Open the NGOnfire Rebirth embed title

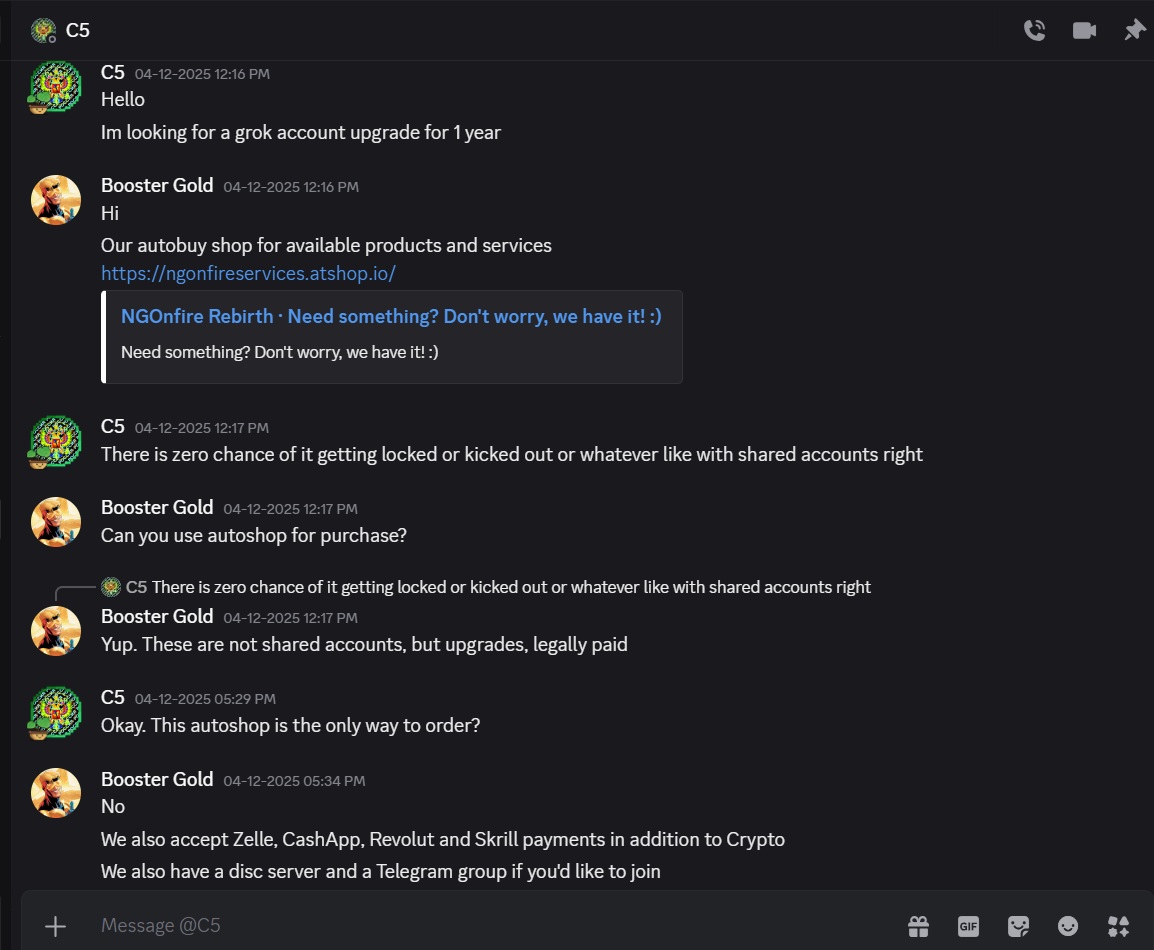[391, 316]
